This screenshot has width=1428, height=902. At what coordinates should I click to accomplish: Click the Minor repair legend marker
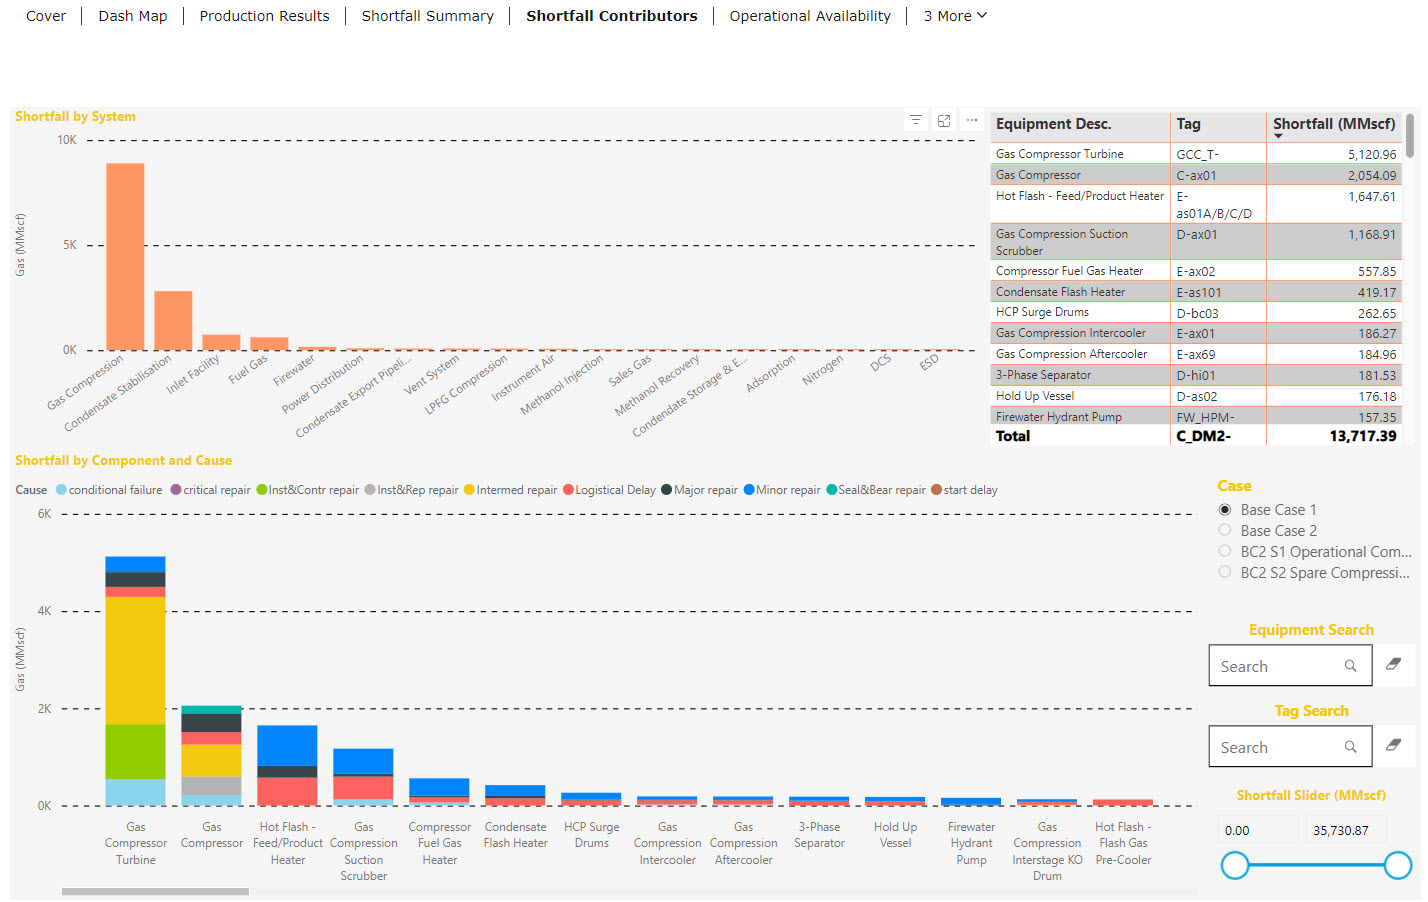749,490
